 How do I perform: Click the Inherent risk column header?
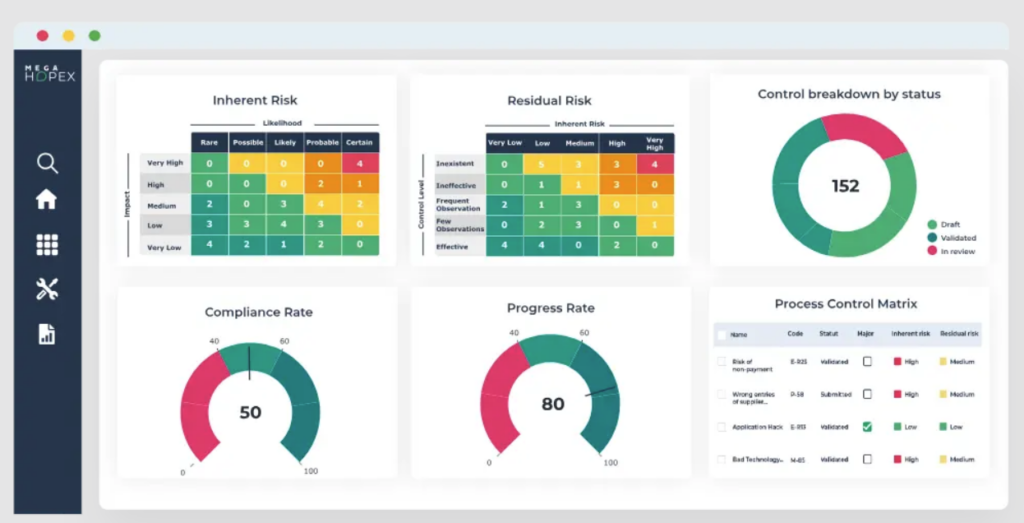[x=910, y=335]
